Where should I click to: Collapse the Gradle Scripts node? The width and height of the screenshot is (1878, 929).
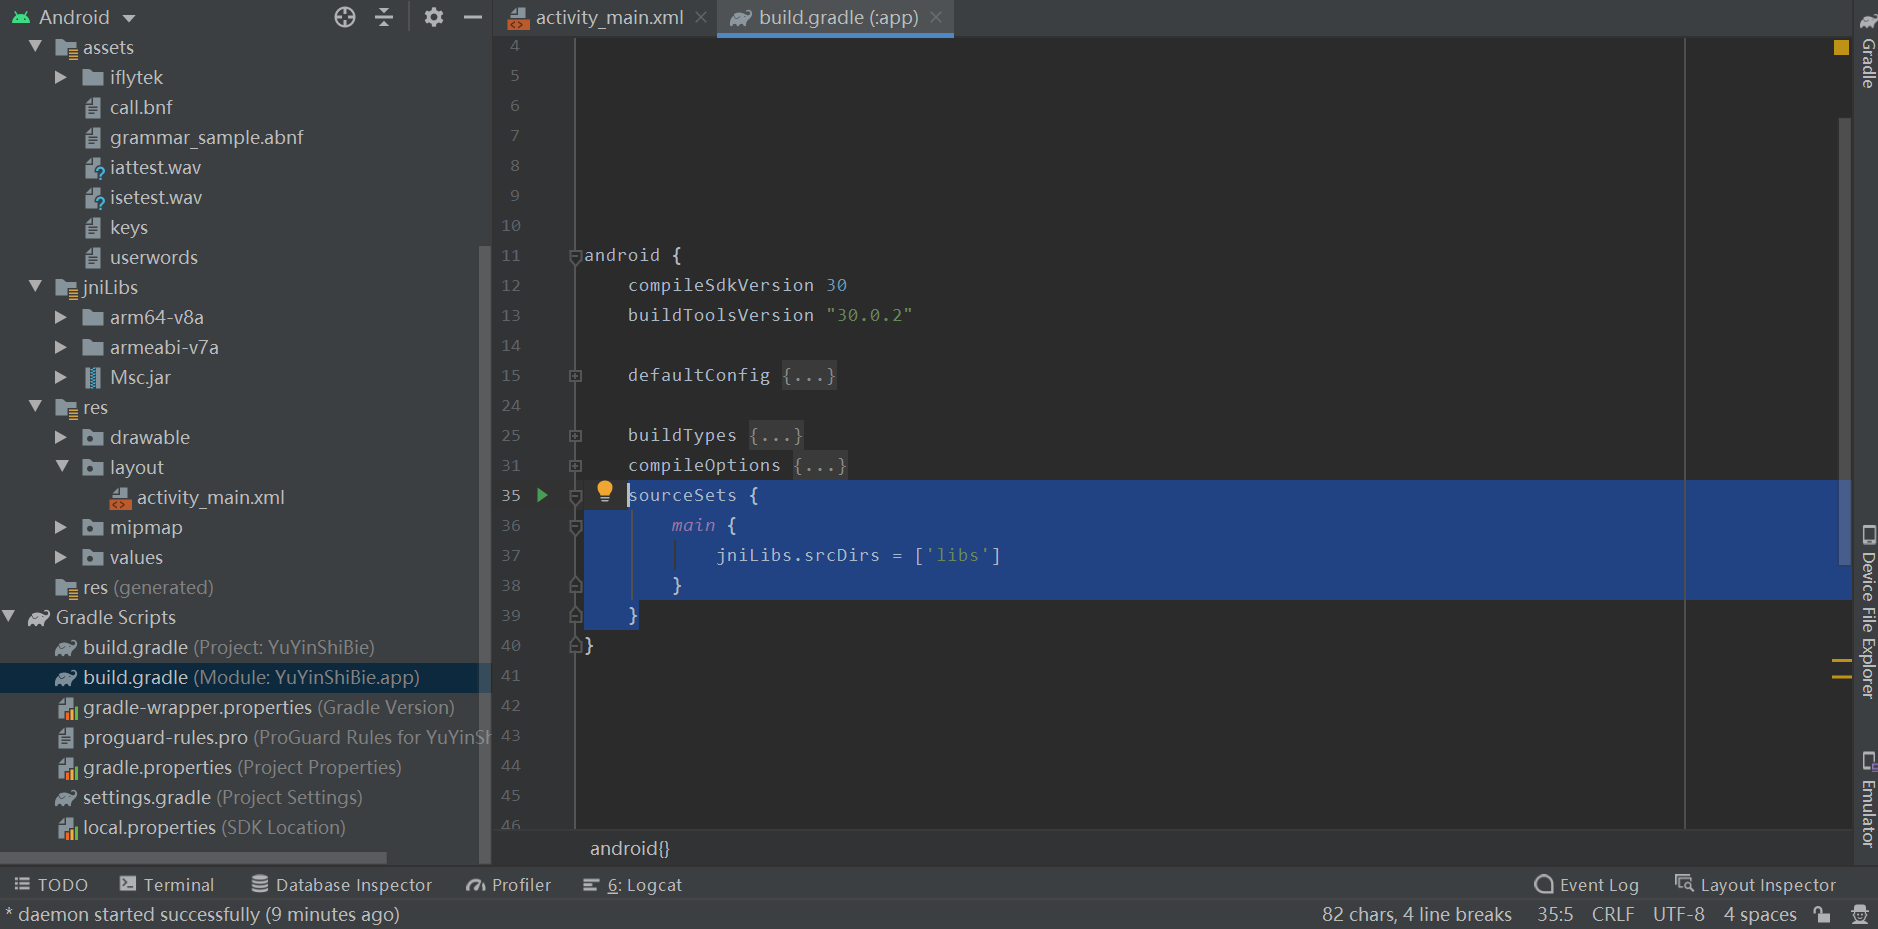click(9, 617)
